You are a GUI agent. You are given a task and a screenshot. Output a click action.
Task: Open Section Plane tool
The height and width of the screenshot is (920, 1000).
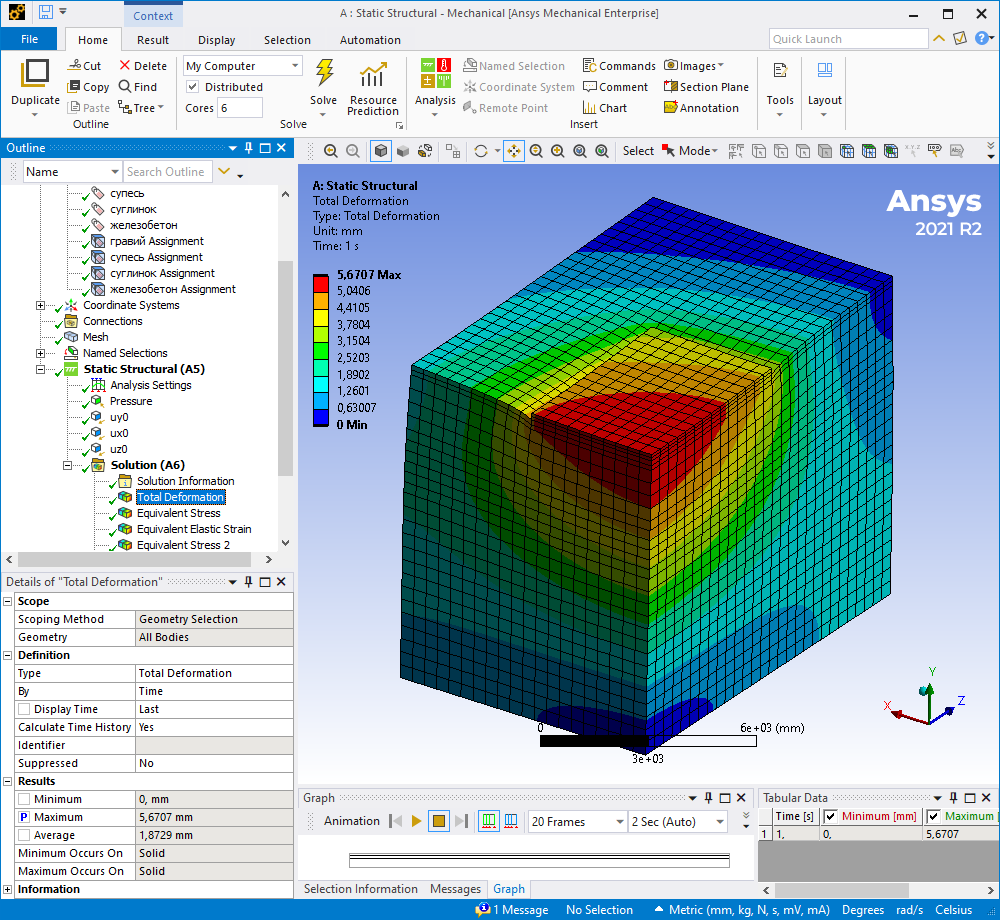click(x=706, y=87)
